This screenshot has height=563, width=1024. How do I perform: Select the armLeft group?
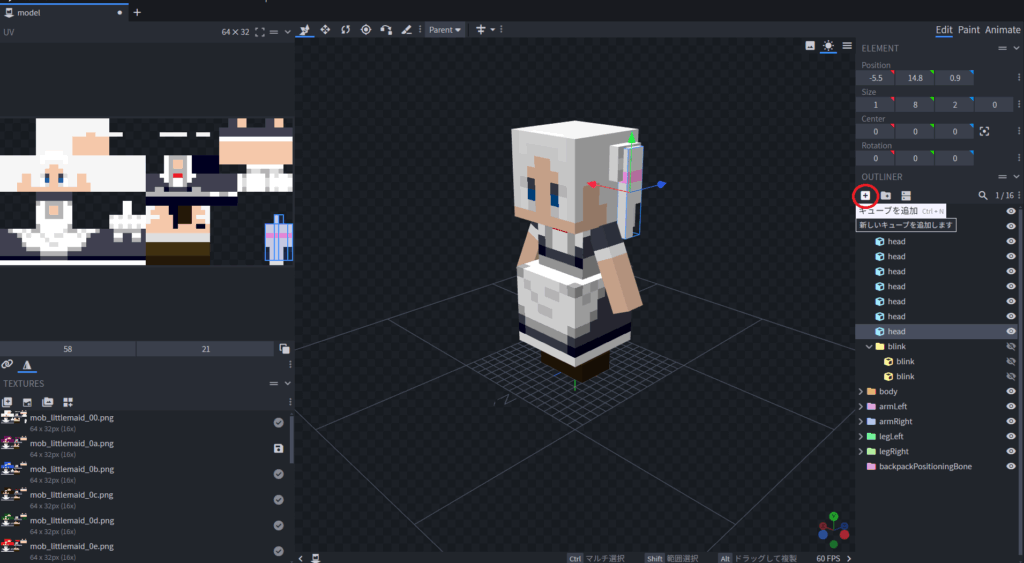[x=892, y=407]
